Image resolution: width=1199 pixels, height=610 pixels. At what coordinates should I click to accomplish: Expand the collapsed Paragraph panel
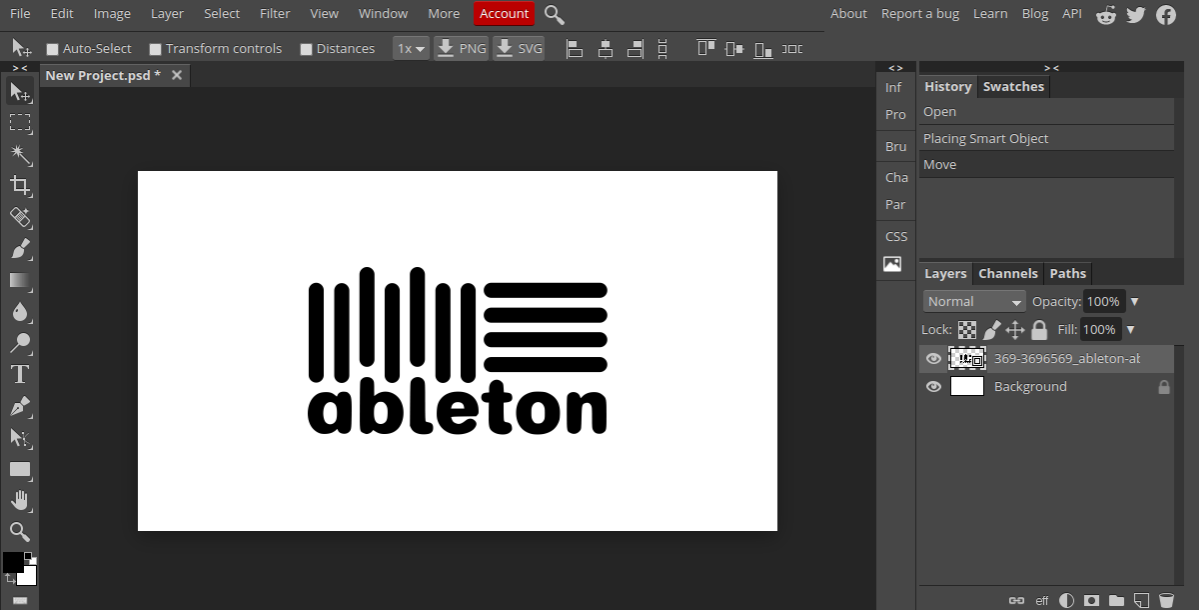[x=895, y=205]
